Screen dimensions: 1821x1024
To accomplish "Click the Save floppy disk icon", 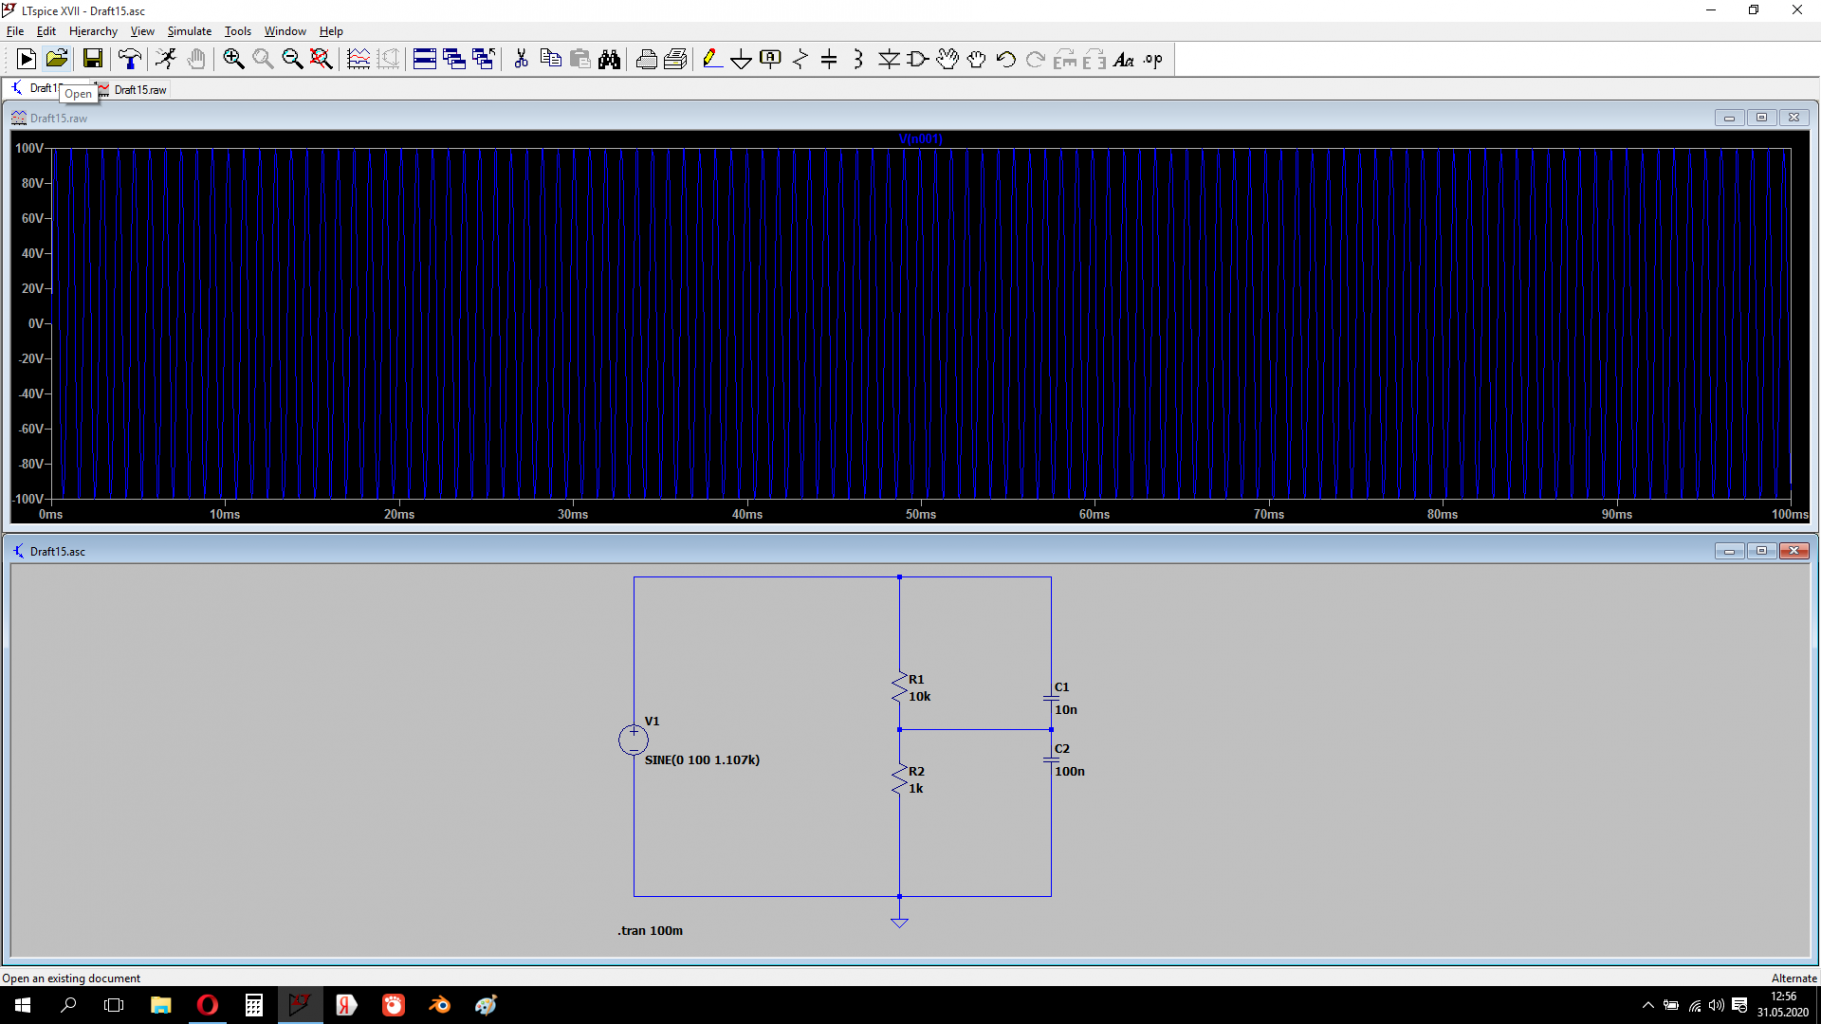I will [92, 60].
